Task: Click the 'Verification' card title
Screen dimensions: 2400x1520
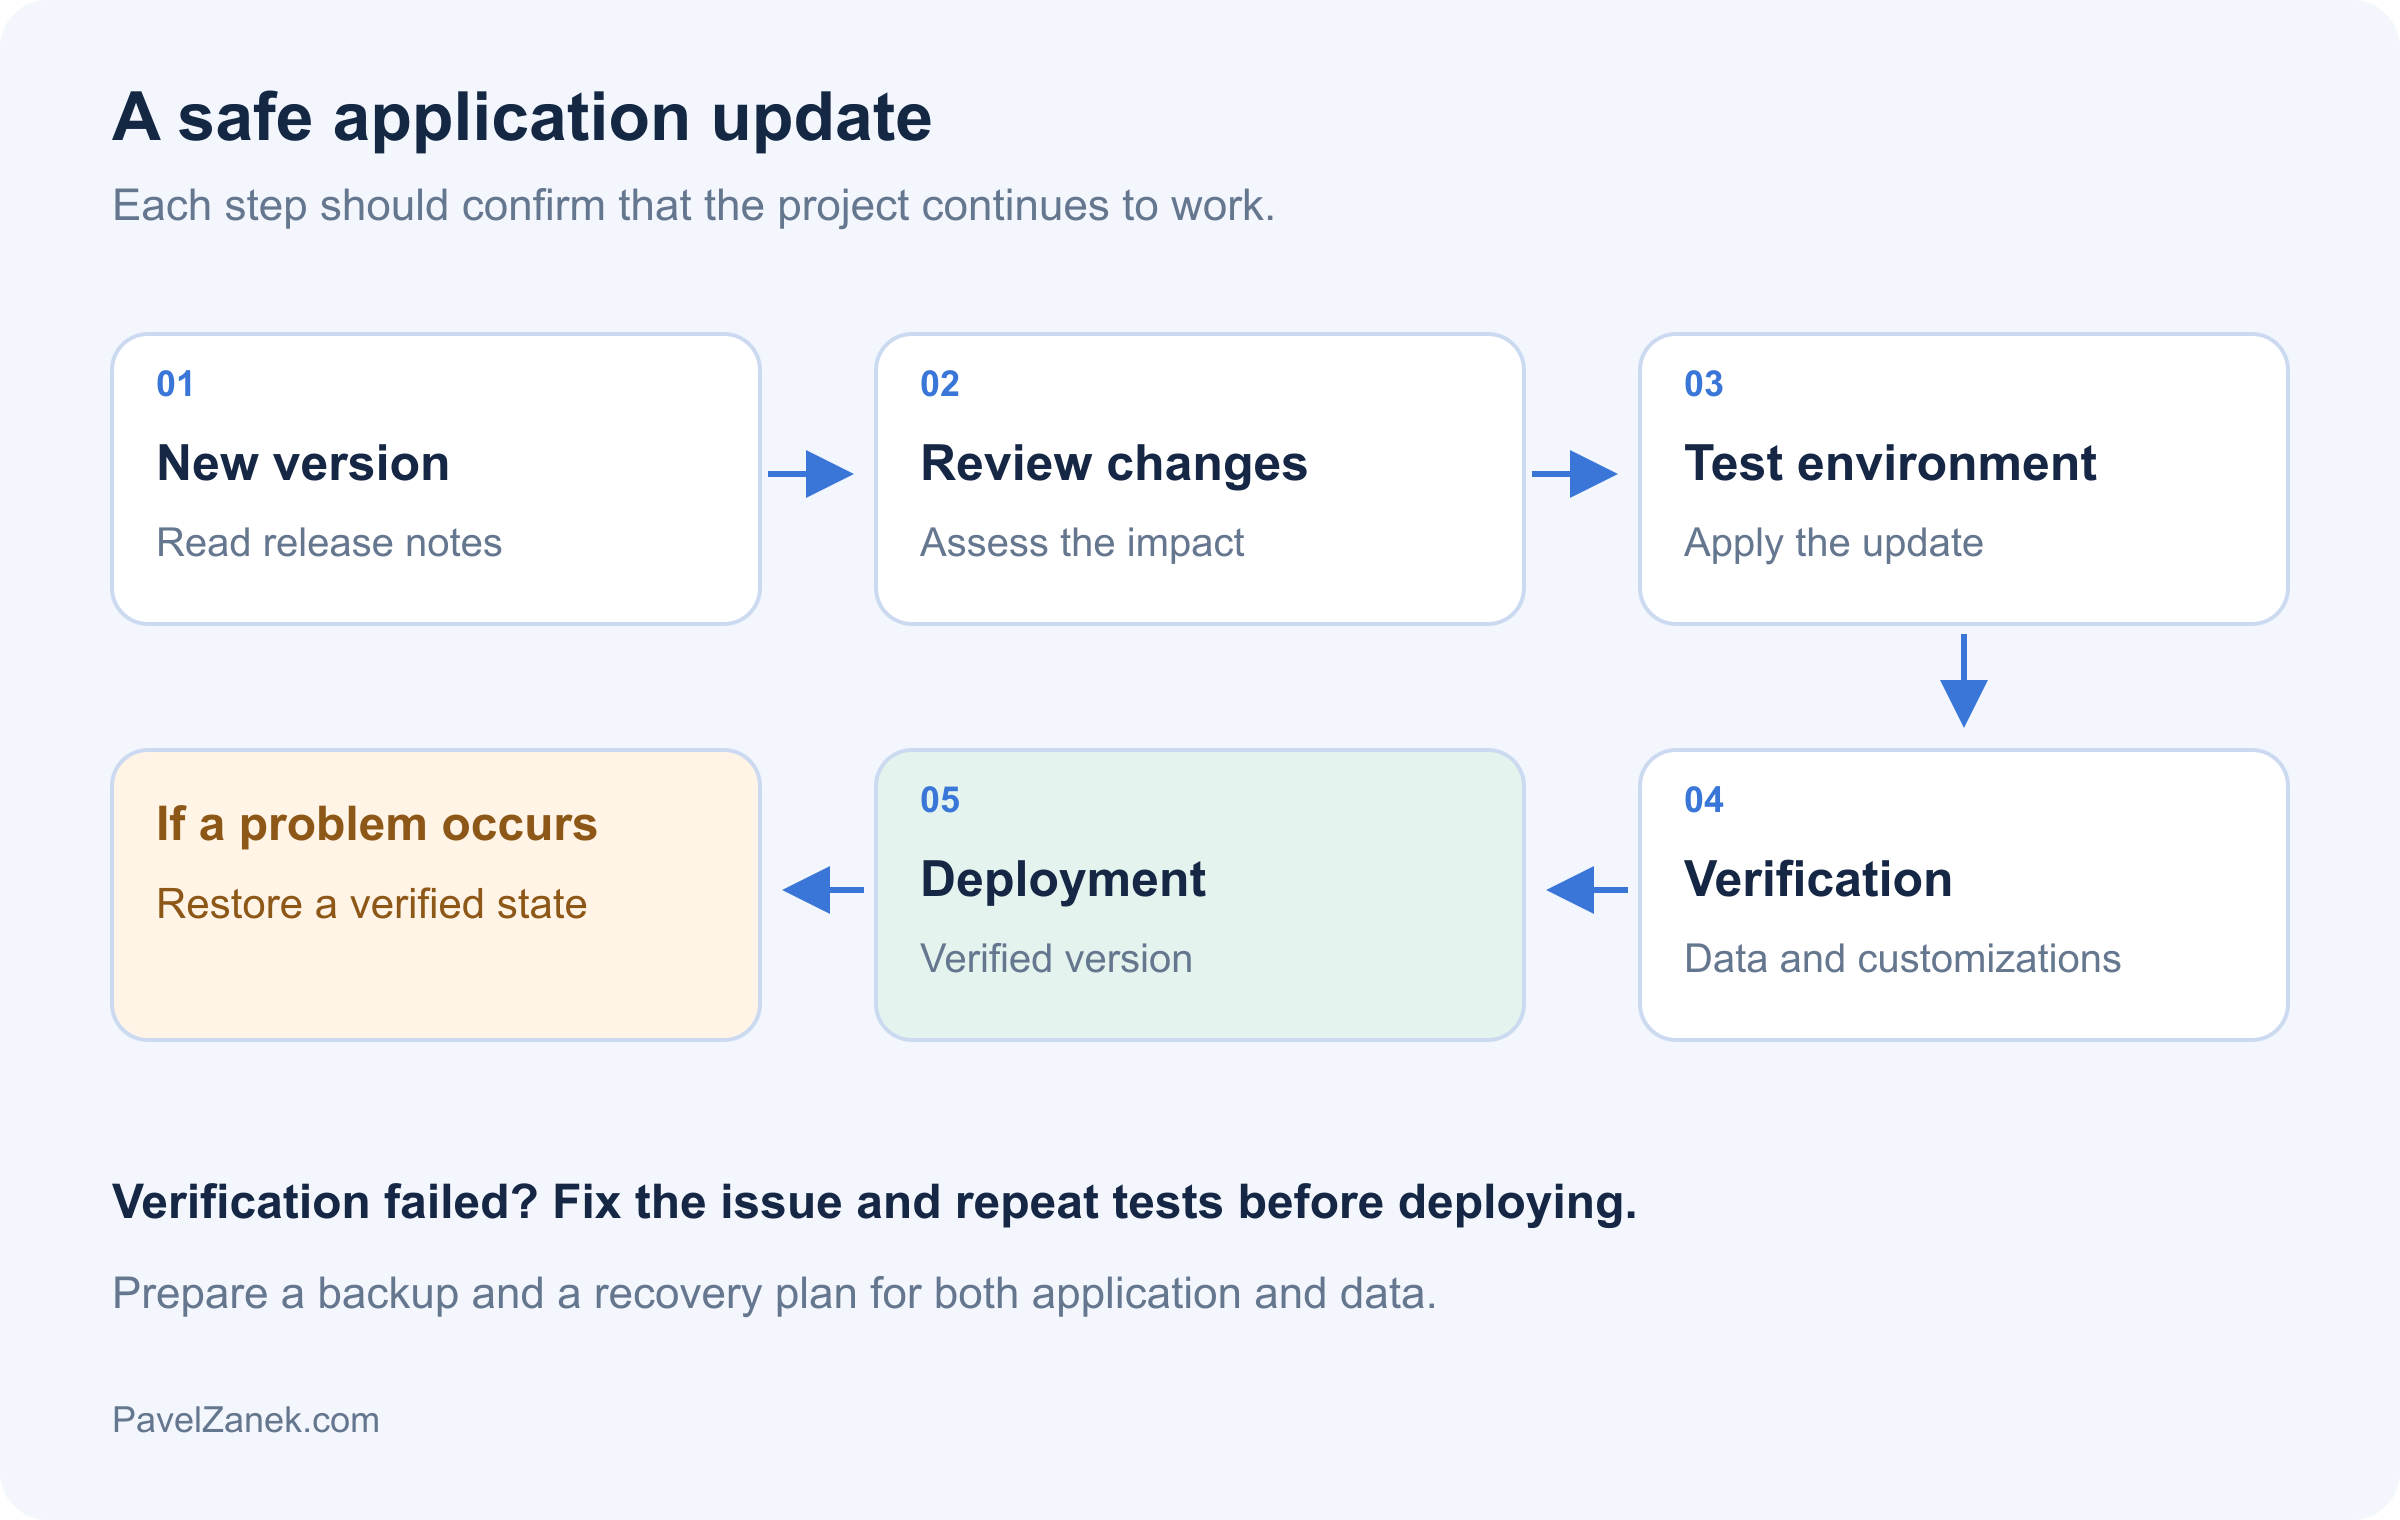Action: click(x=1818, y=879)
